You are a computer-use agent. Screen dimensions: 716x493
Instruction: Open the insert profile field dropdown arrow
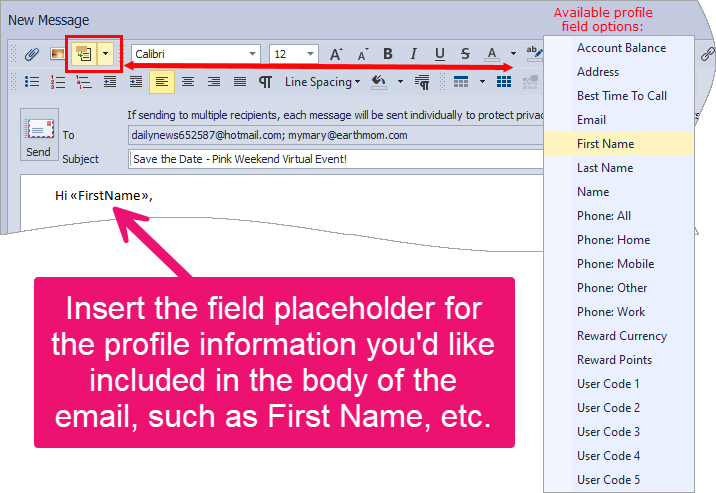click(x=105, y=54)
